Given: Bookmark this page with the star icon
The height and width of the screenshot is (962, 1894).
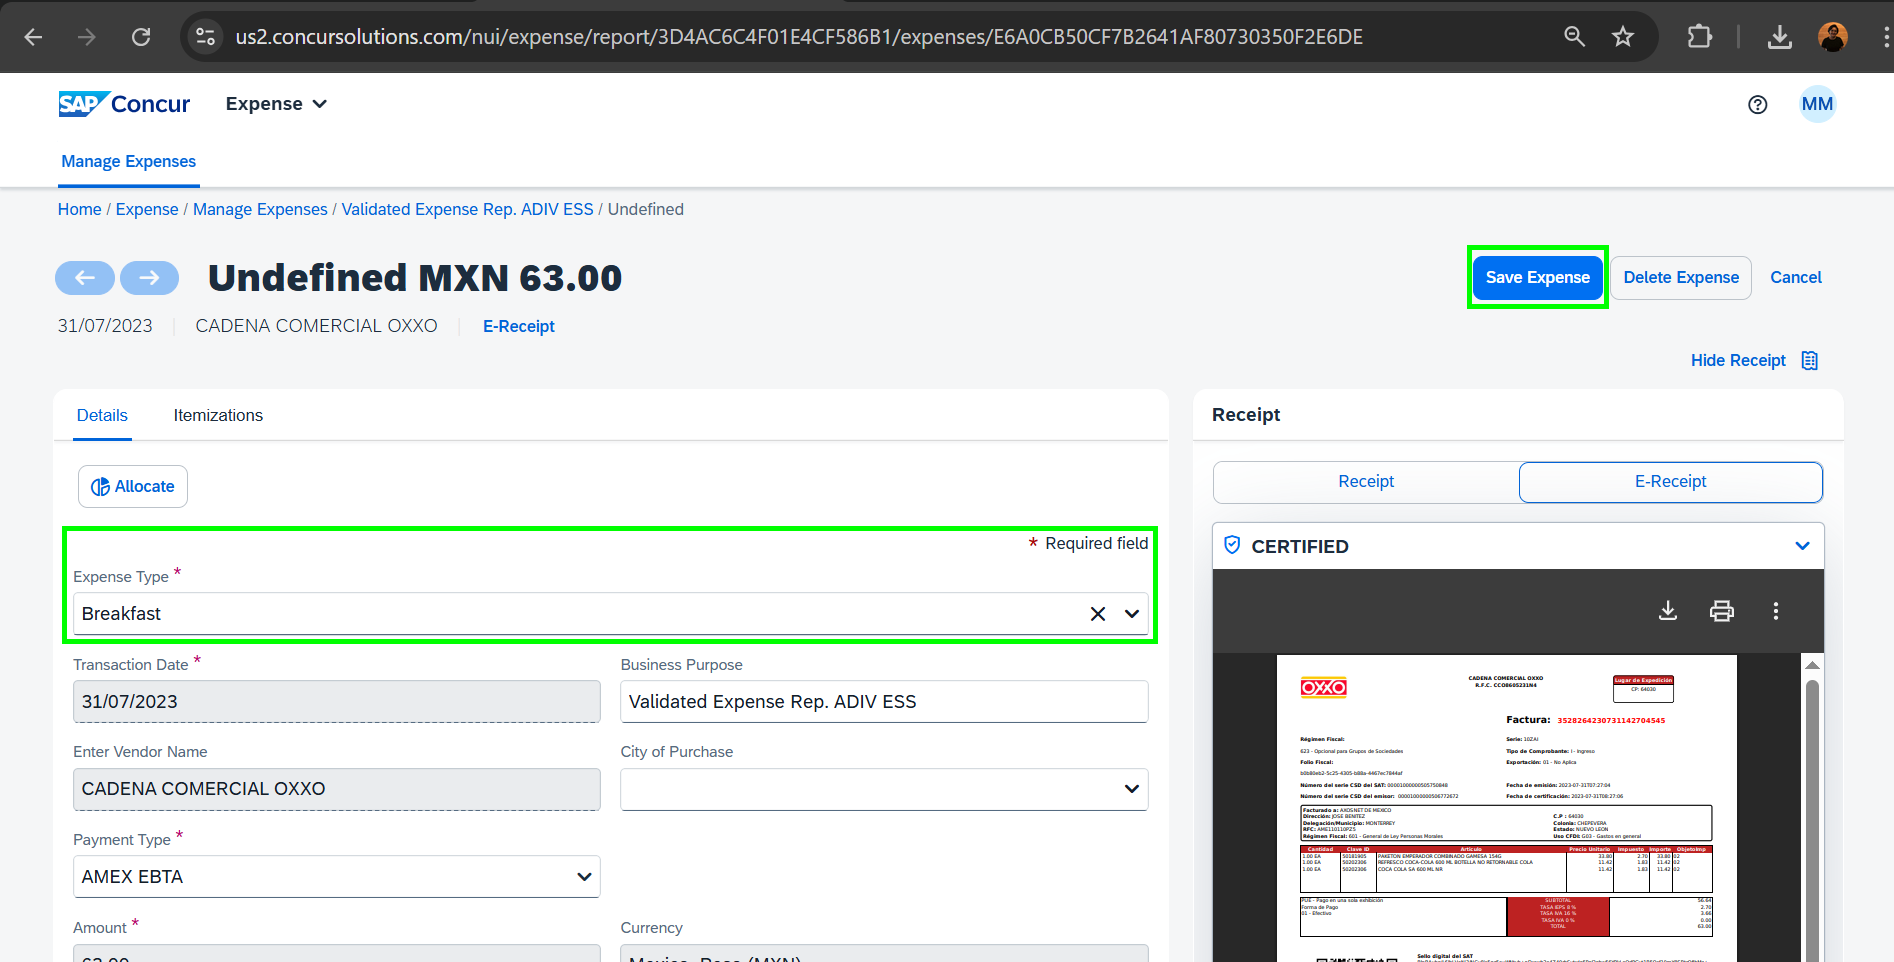Looking at the screenshot, I should [x=1622, y=37].
